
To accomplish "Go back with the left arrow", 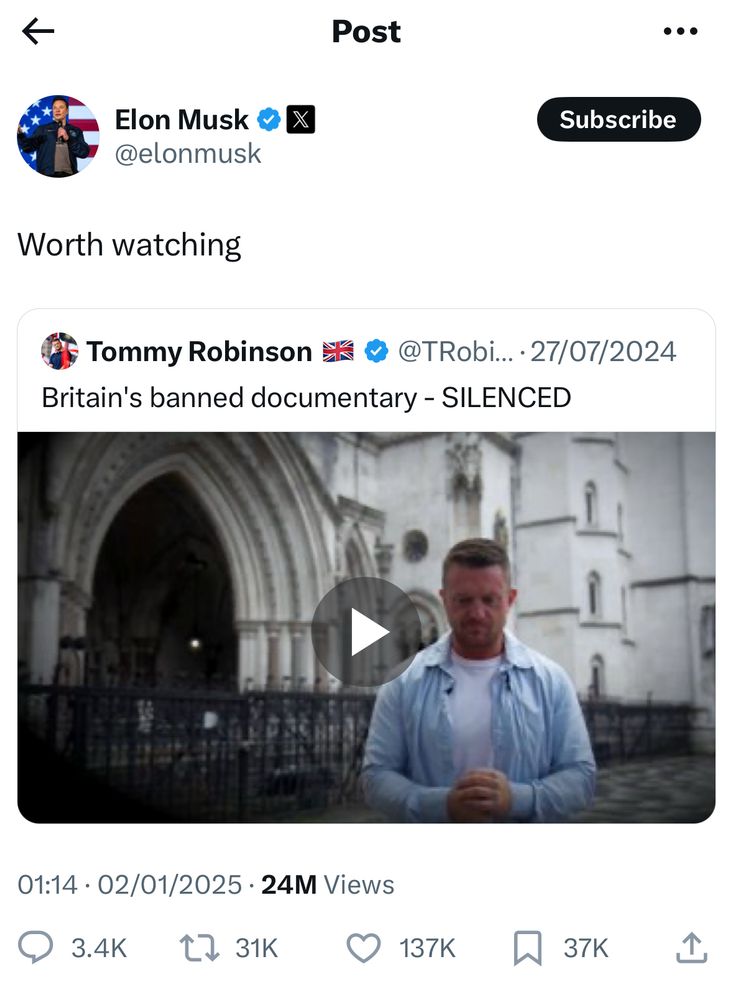I will pos(38,32).
